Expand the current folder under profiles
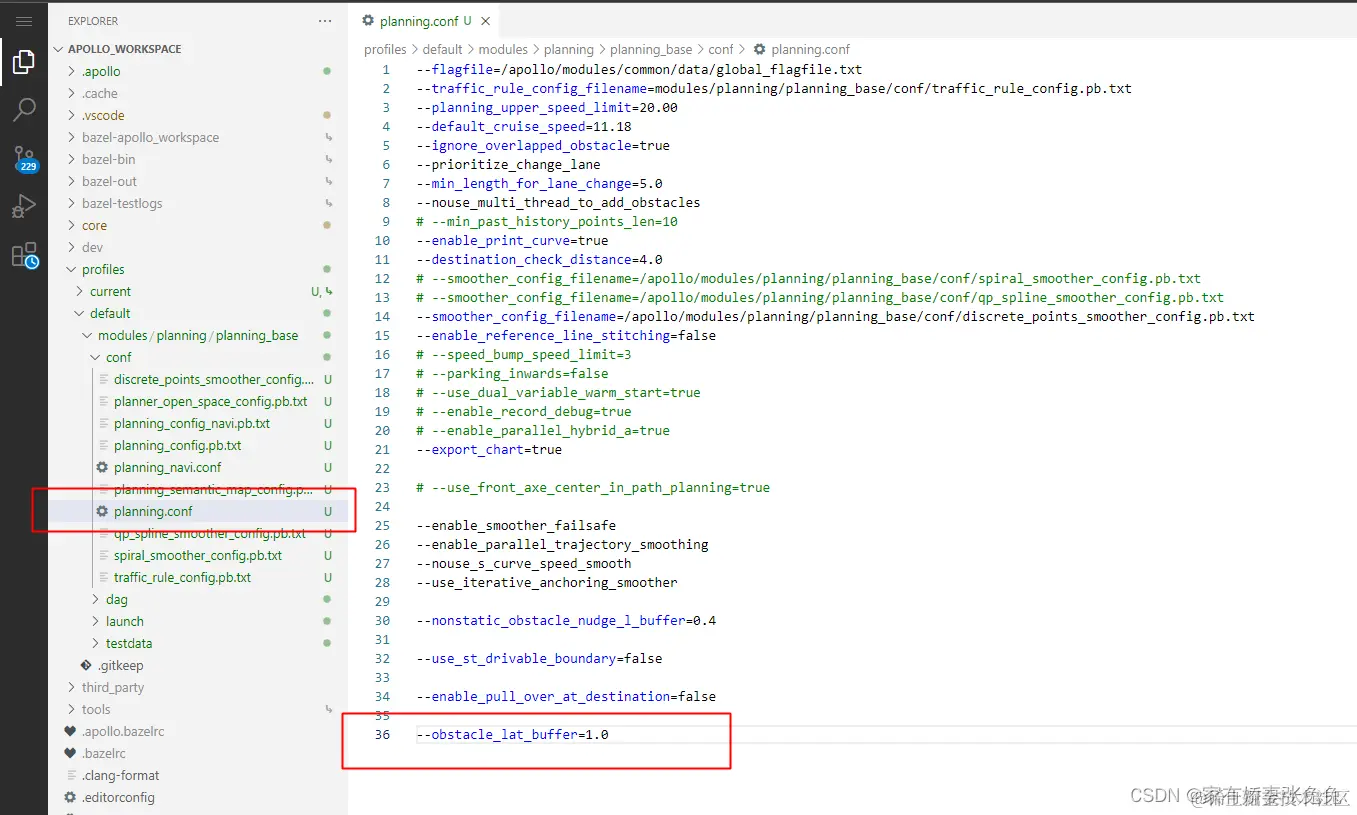 [110, 291]
